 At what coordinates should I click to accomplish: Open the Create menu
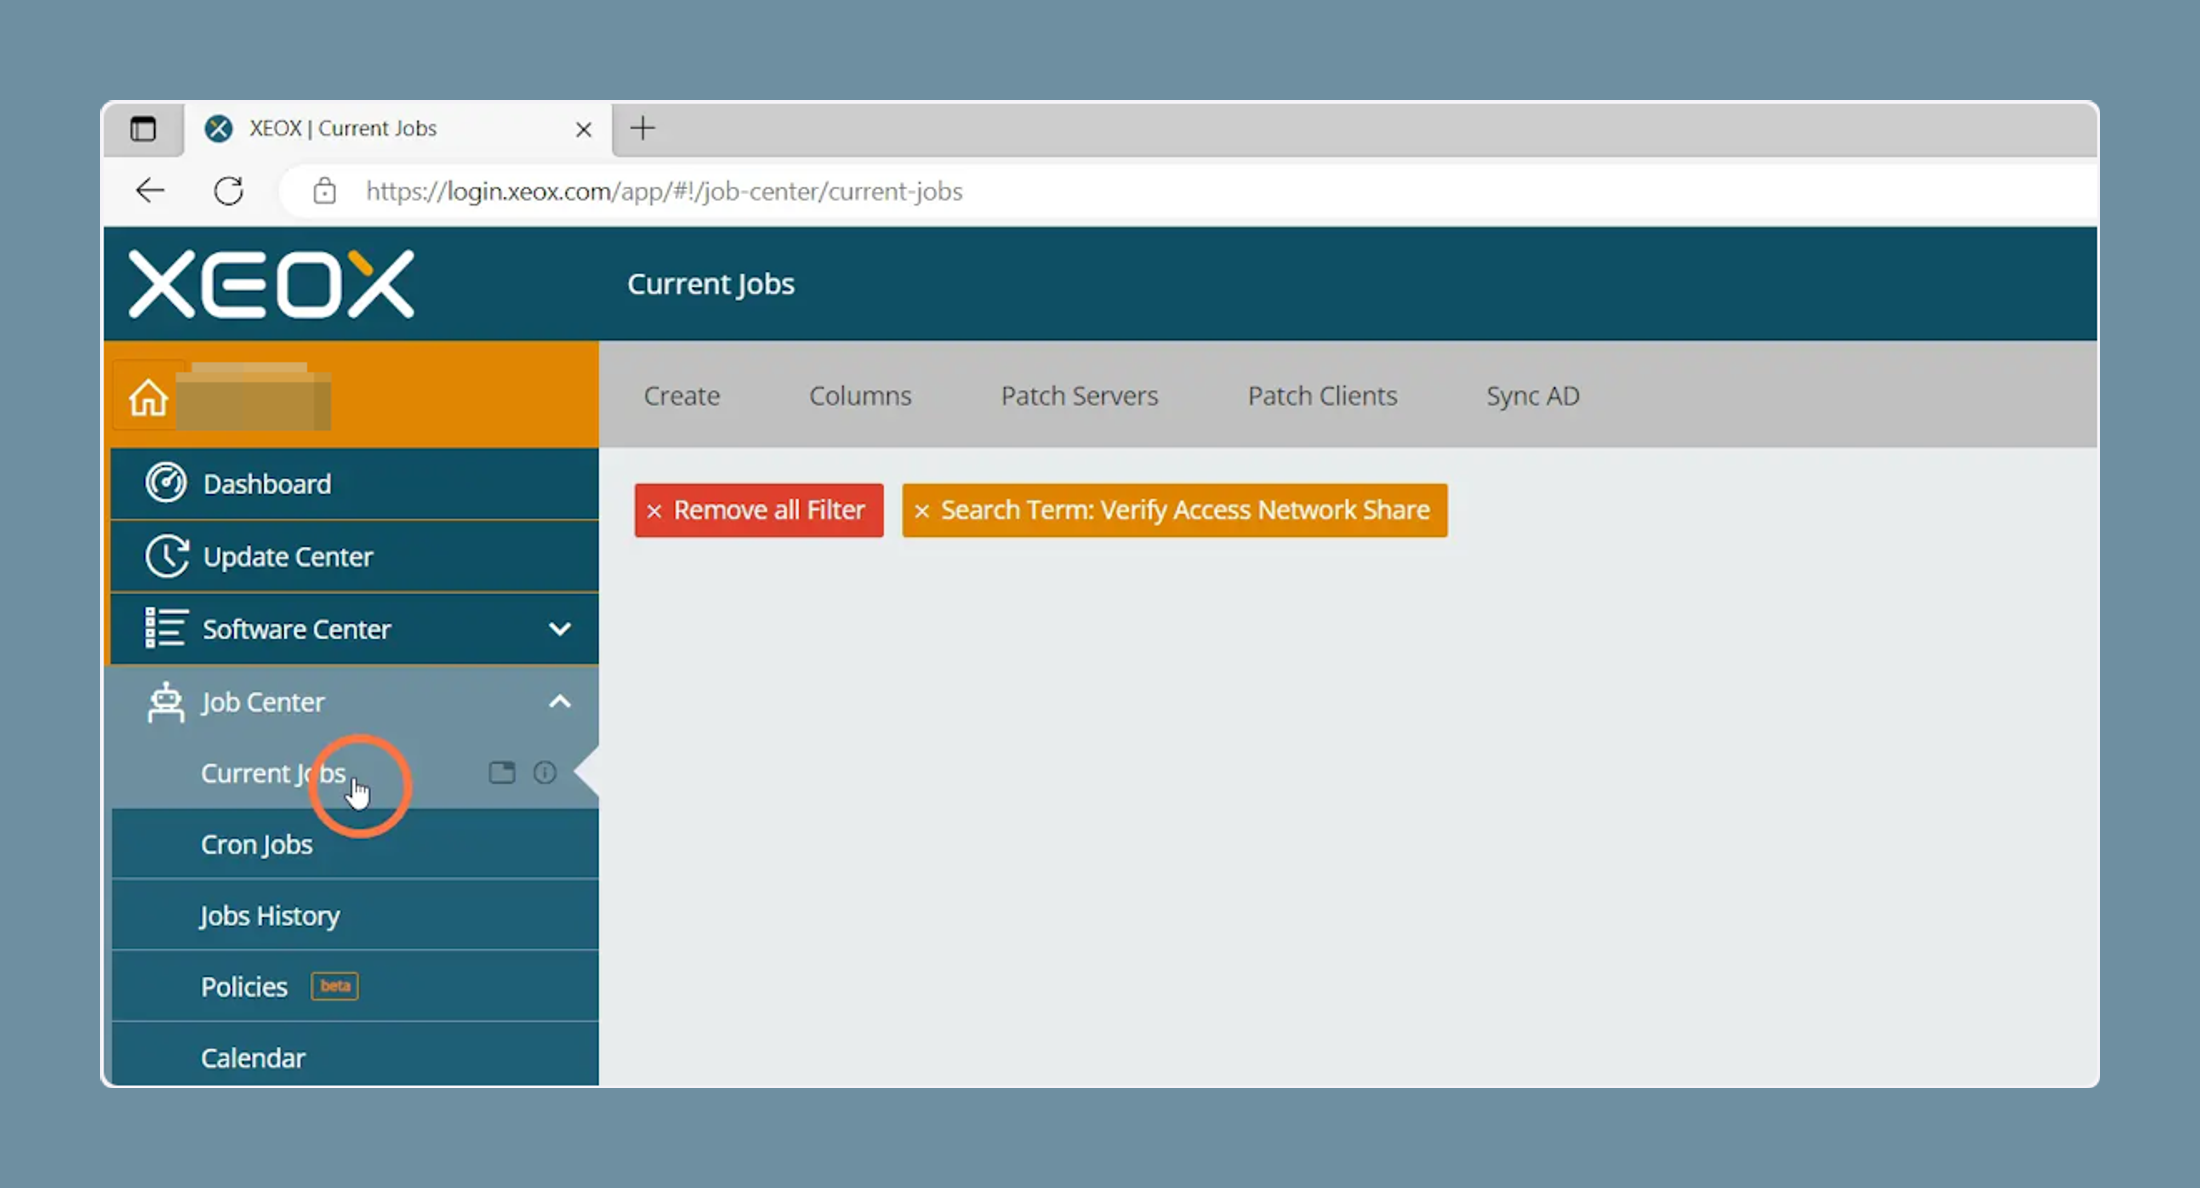682,395
